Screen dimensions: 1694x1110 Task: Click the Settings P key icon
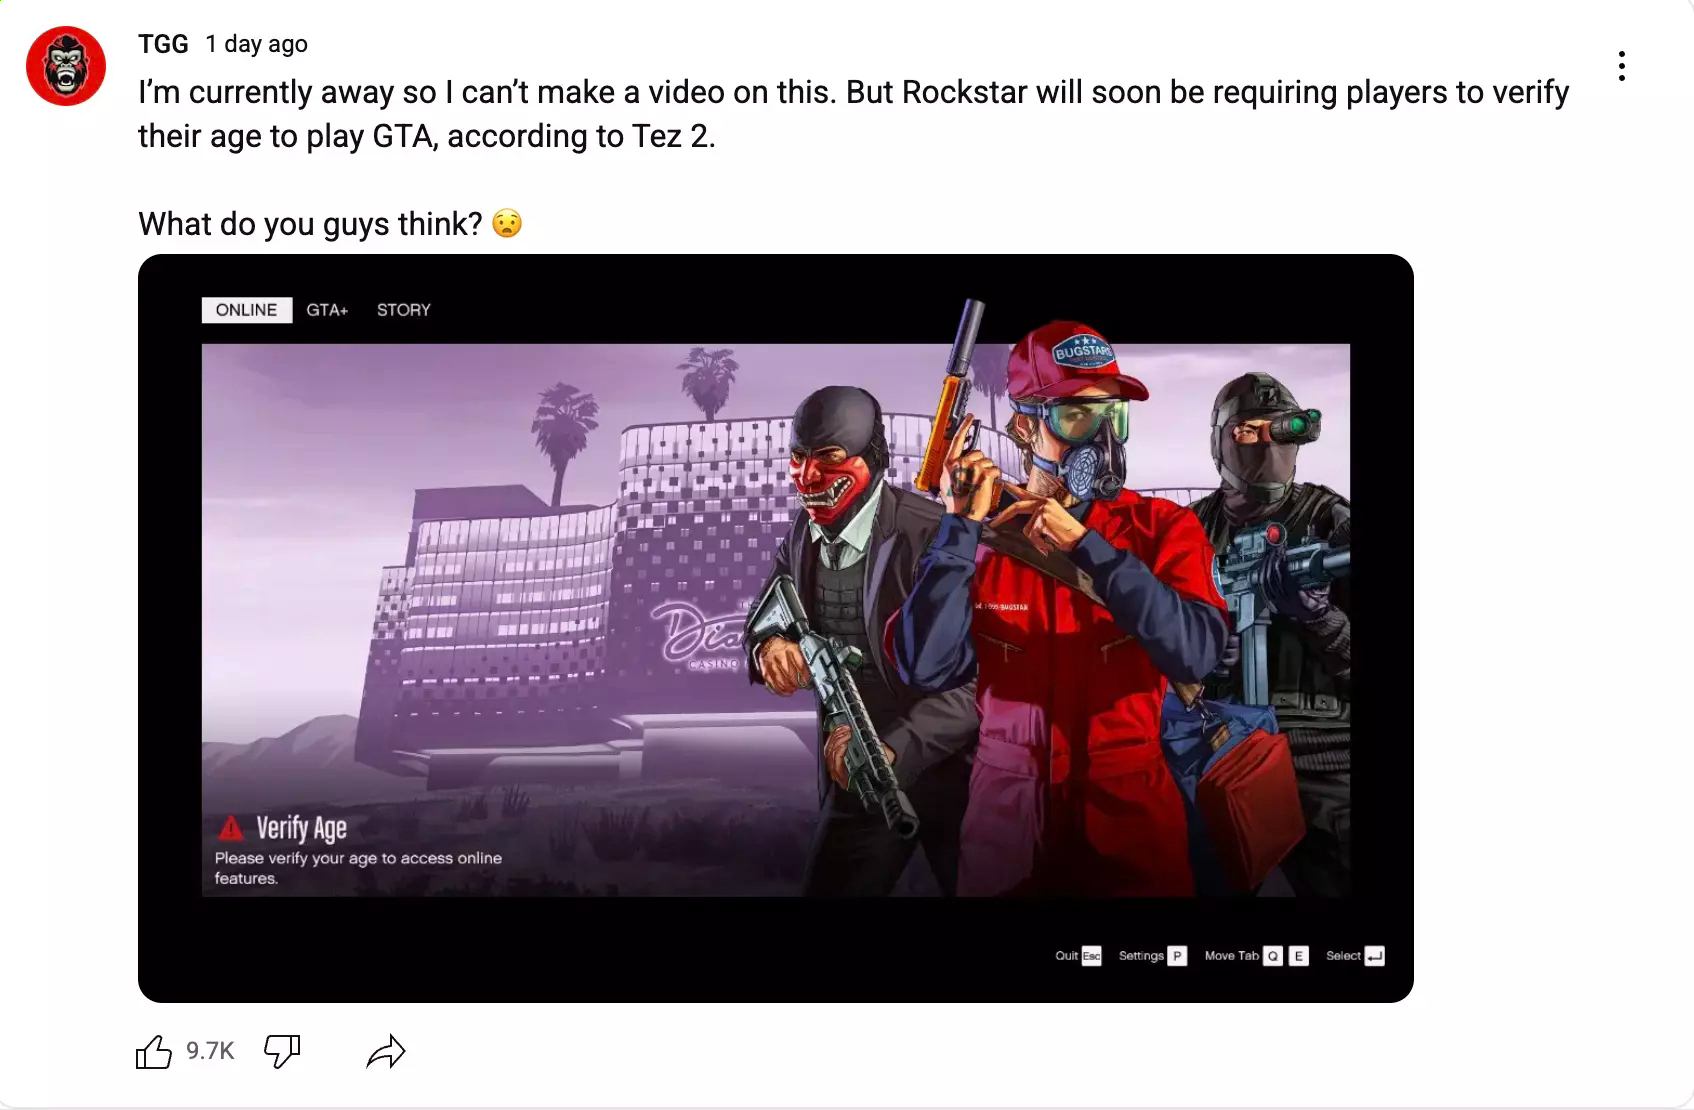1178,956
